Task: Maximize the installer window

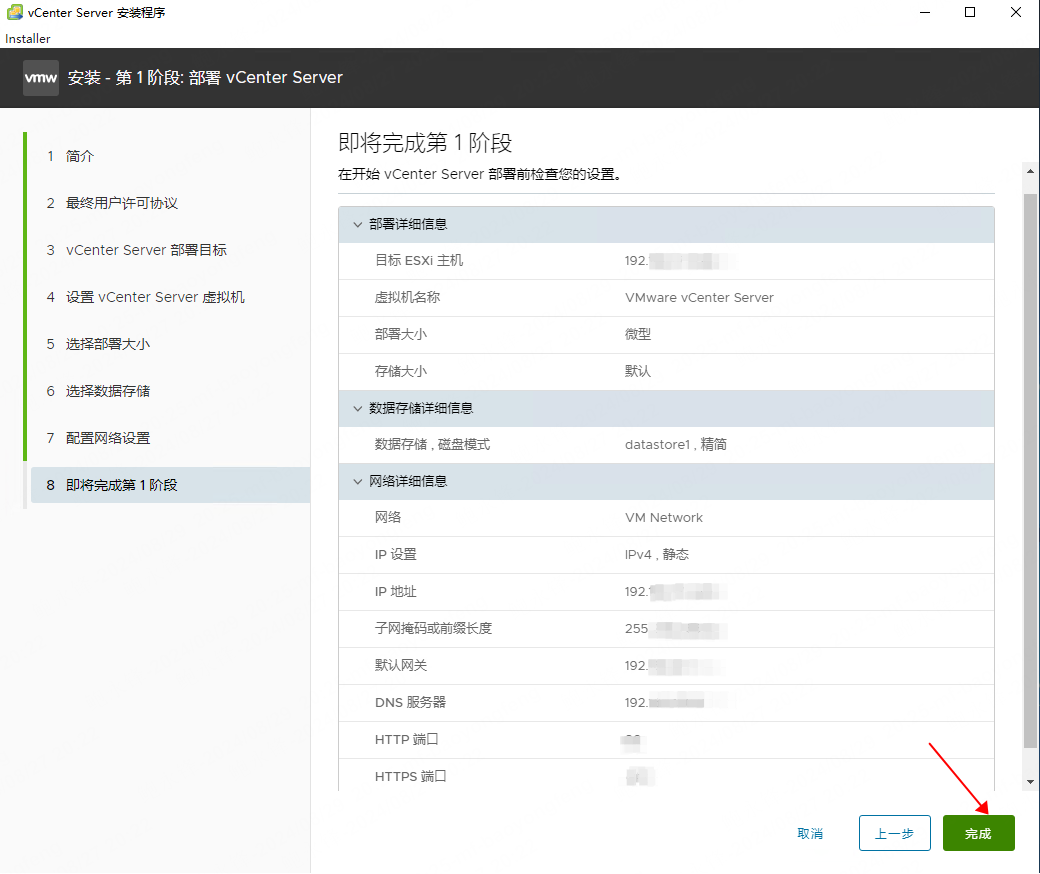Action: (x=970, y=12)
